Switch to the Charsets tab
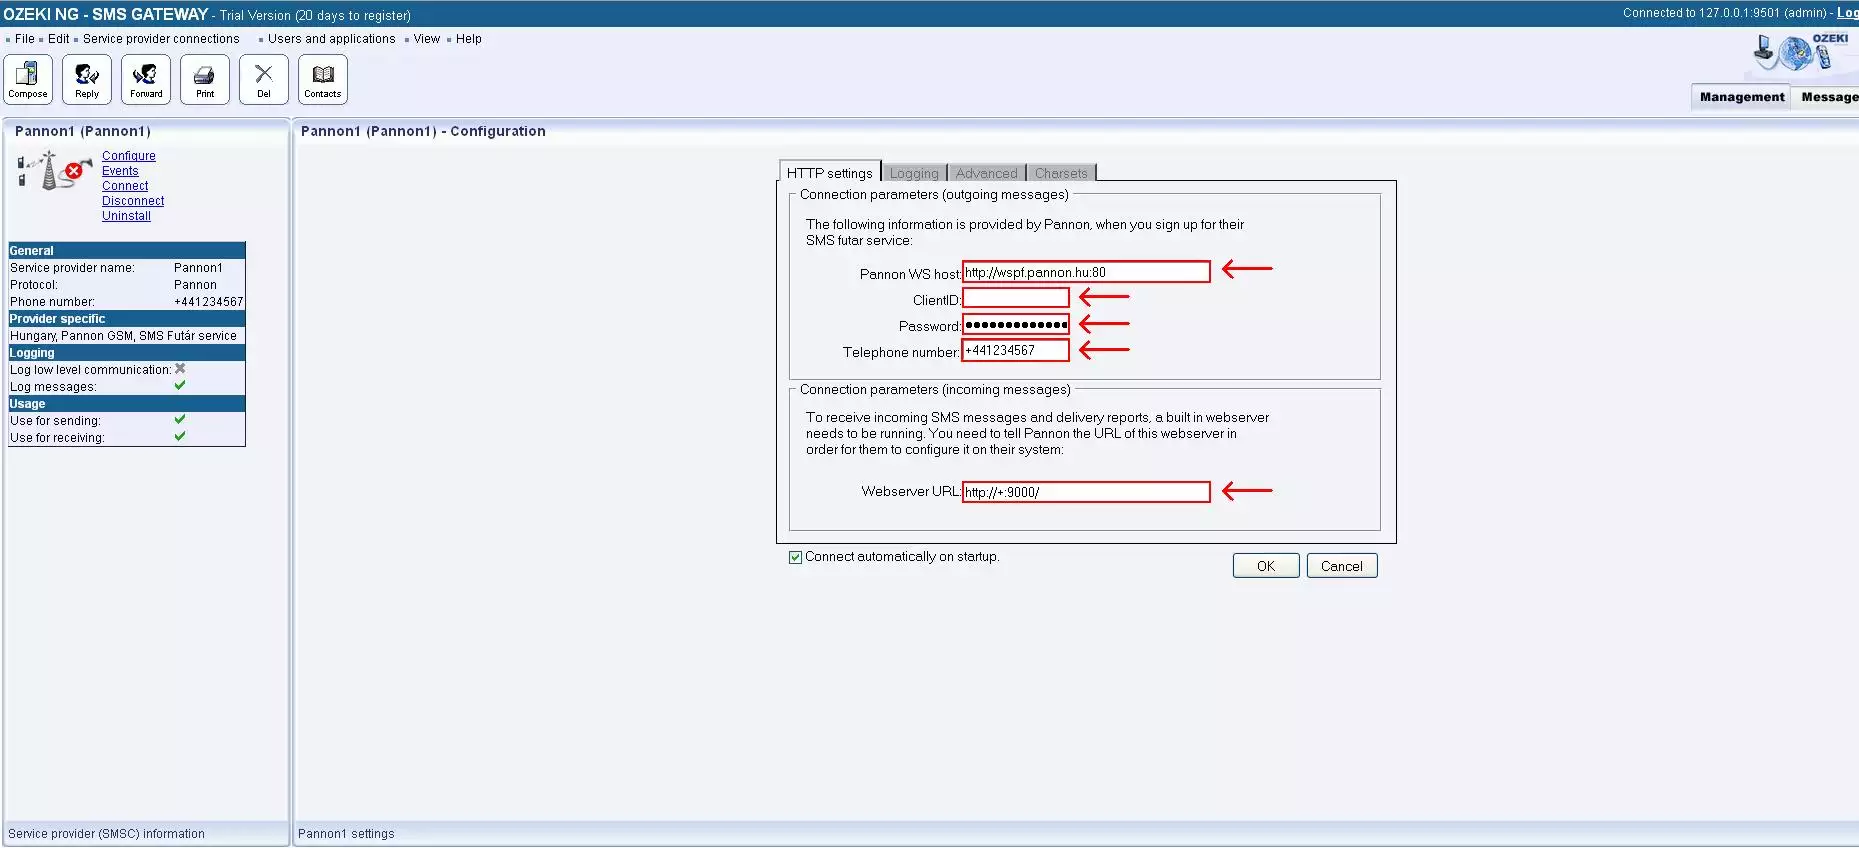Viewport: 1859px width, 848px height. tap(1061, 173)
